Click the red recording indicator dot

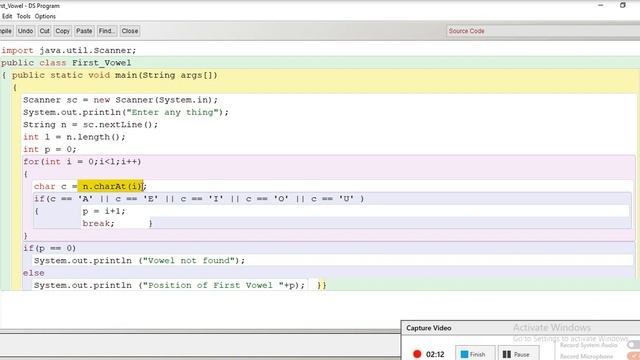click(x=417, y=354)
